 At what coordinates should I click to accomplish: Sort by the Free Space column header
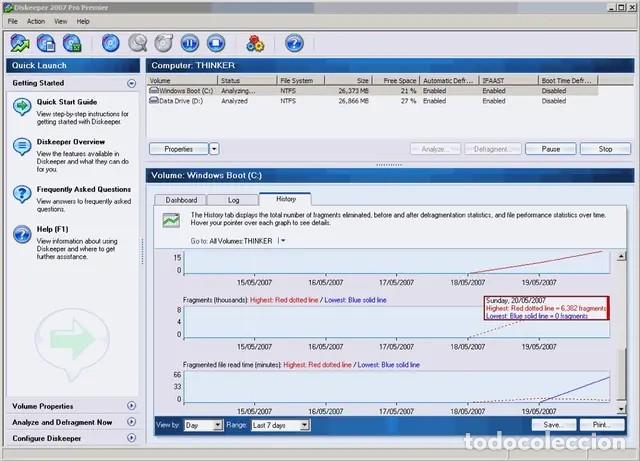(396, 80)
